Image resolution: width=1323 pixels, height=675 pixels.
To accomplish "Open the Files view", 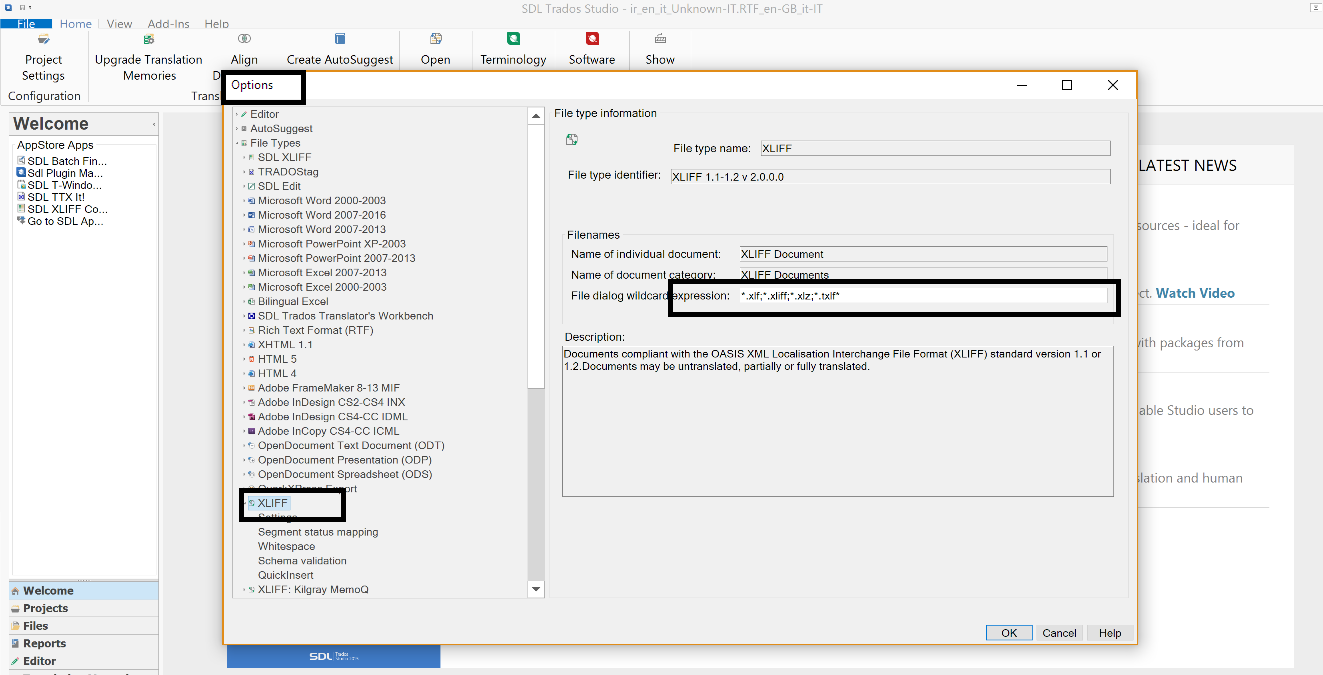I will coord(84,626).
